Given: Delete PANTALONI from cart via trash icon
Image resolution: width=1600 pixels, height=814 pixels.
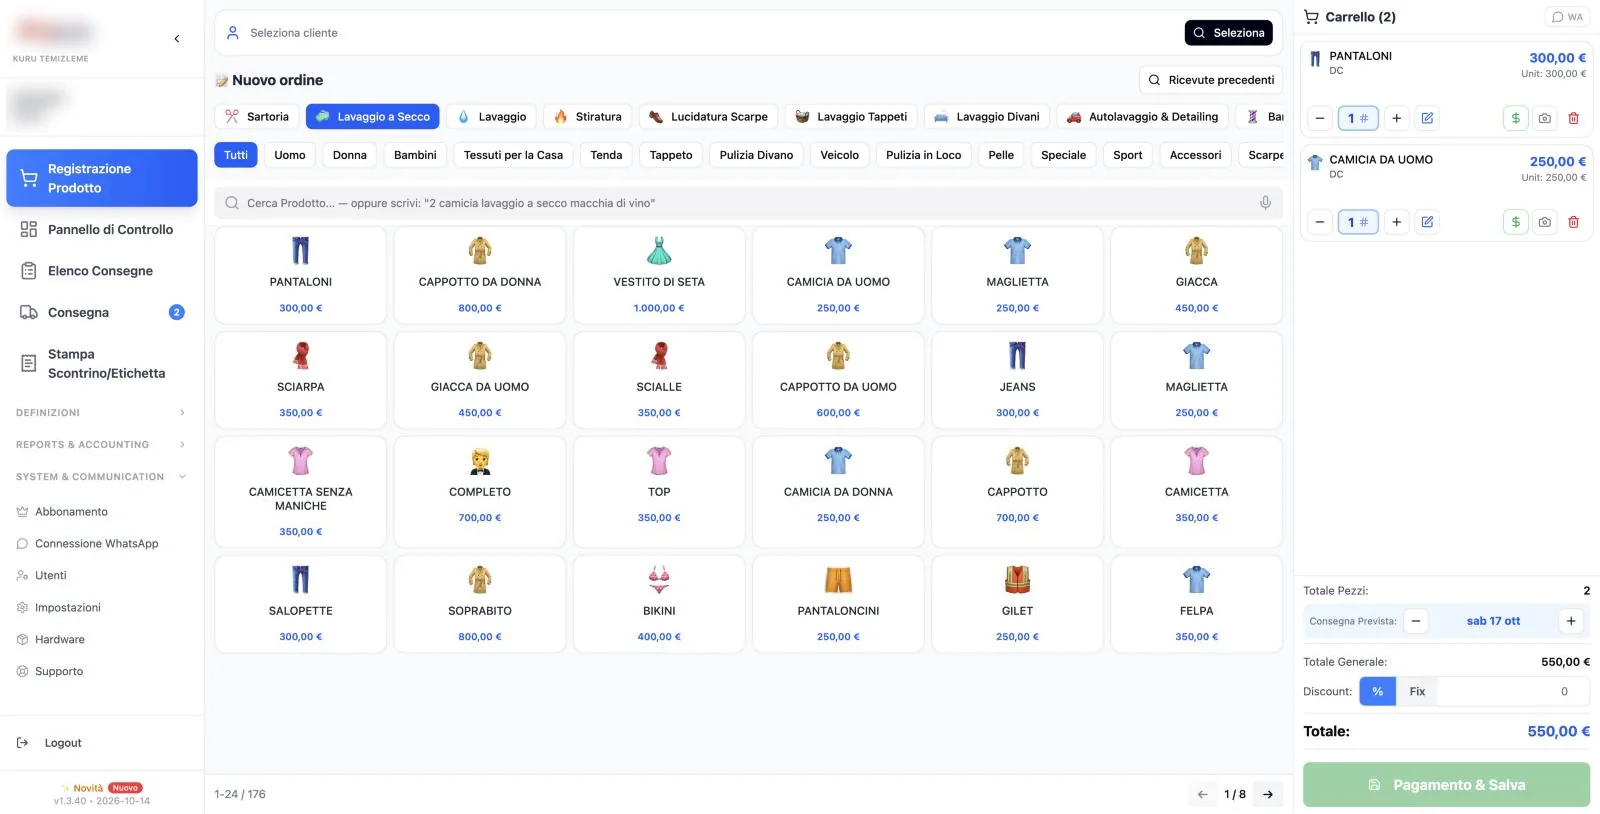Looking at the screenshot, I should click(1573, 118).
